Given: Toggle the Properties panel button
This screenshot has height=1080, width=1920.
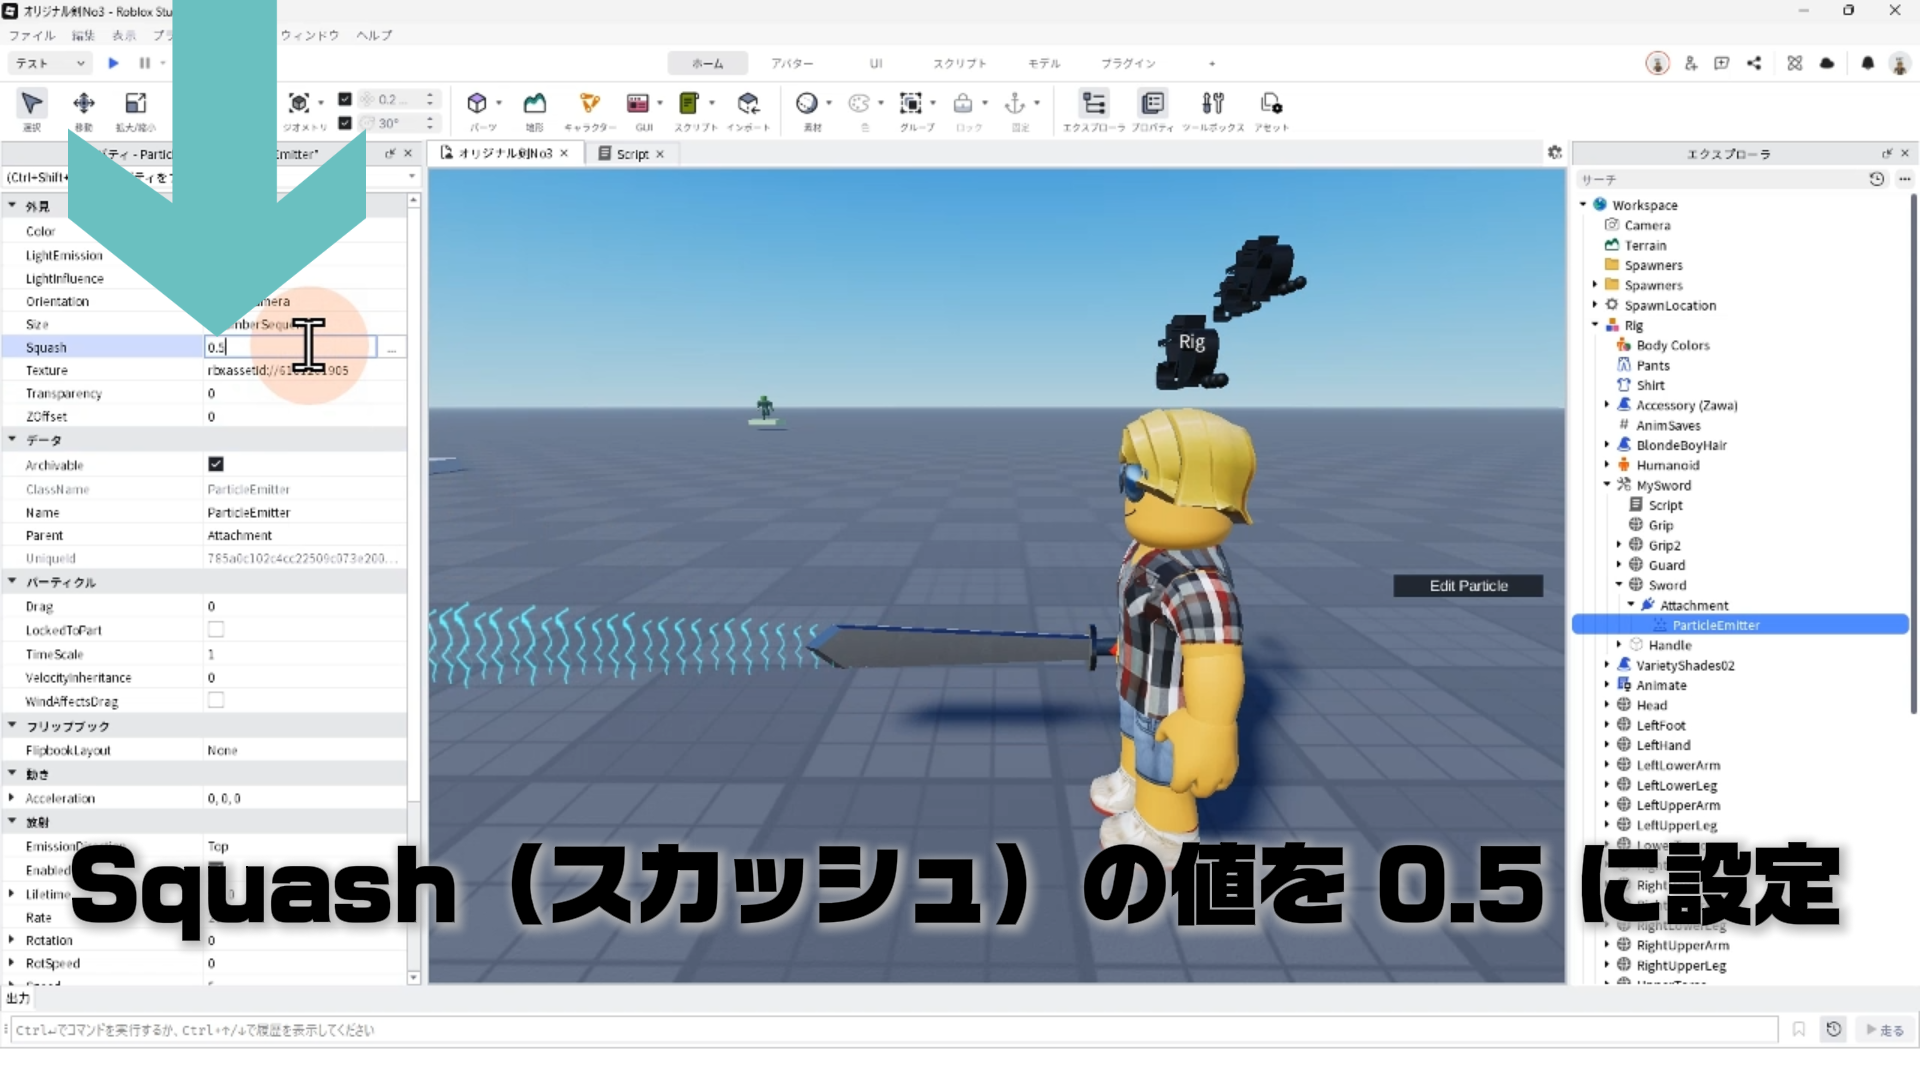Looking at the screenshot, I should 1152,104.
